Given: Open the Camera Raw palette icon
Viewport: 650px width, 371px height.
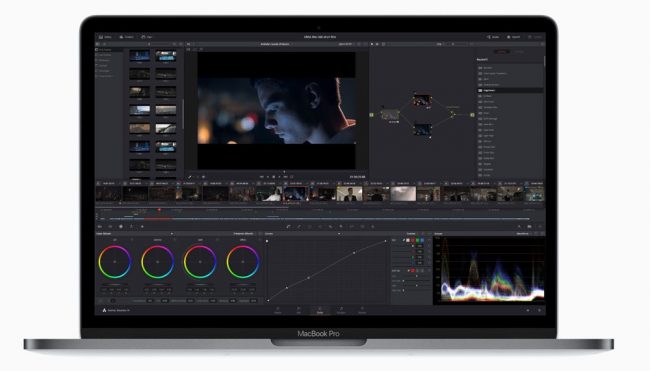Looking at the screenshot, I should tap(99, 227).
